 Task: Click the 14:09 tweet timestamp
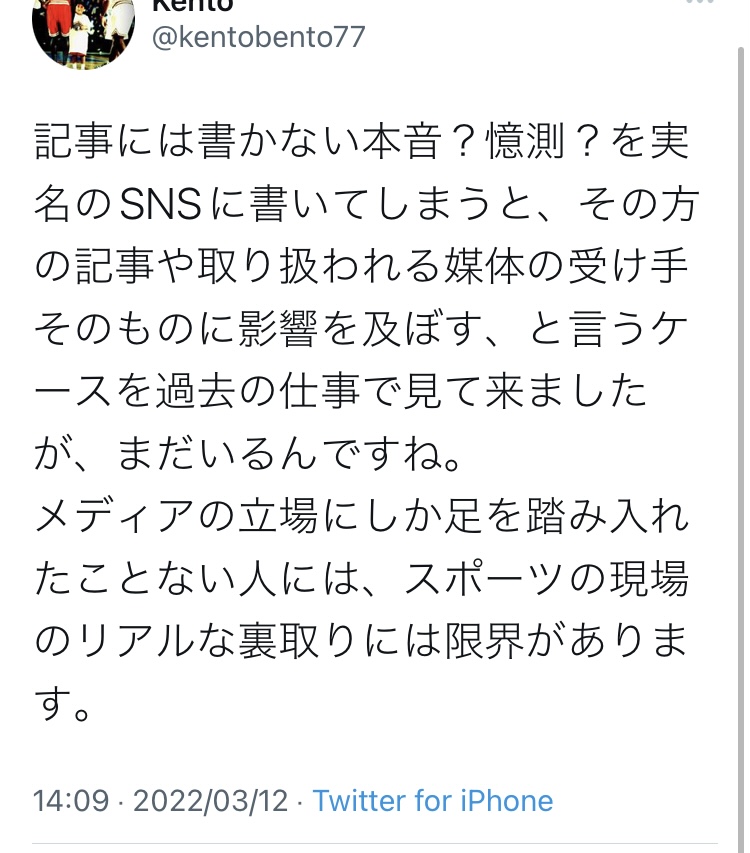click(71, 801)
